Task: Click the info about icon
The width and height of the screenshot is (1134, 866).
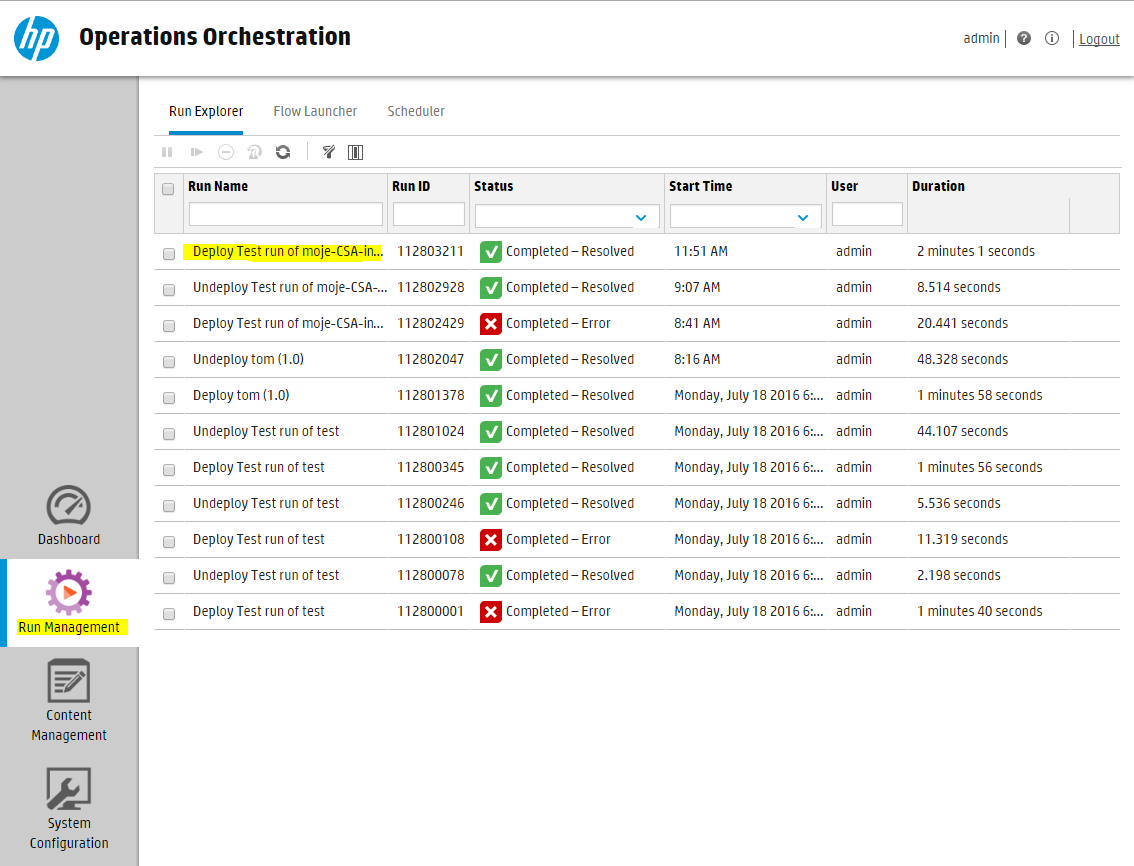Action: (1052, 38)
